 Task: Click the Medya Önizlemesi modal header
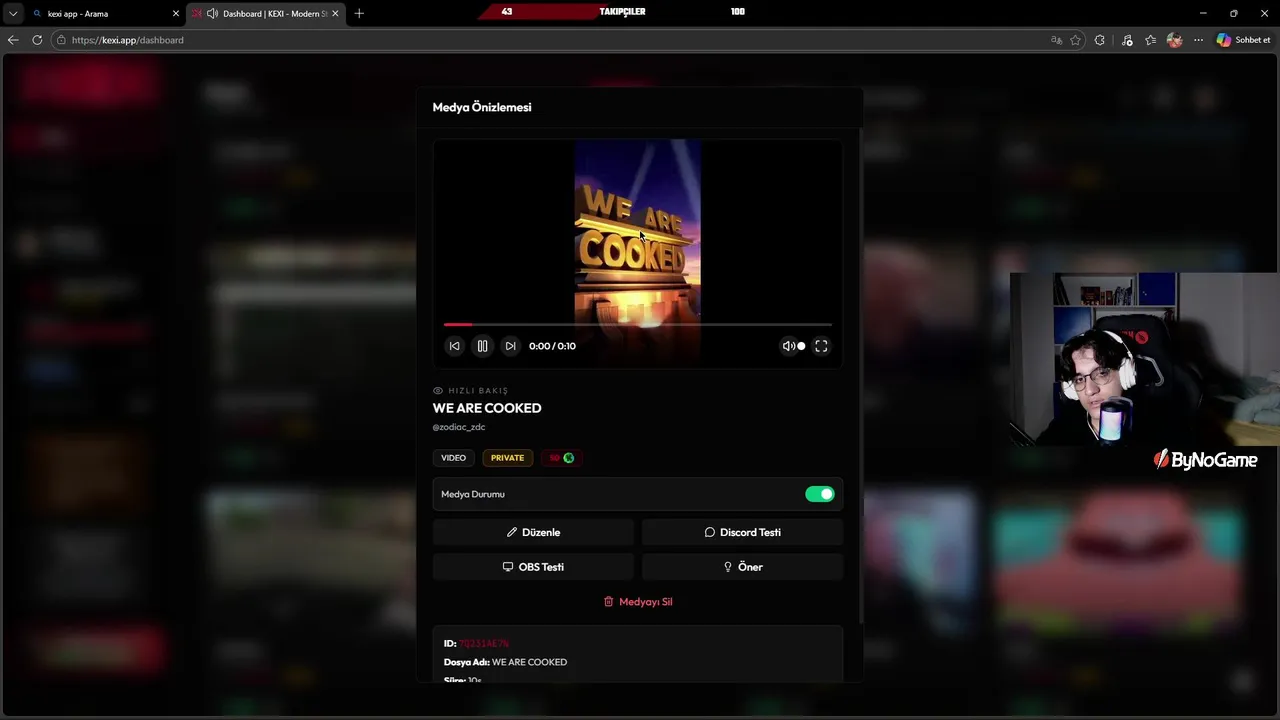[482, 107]
